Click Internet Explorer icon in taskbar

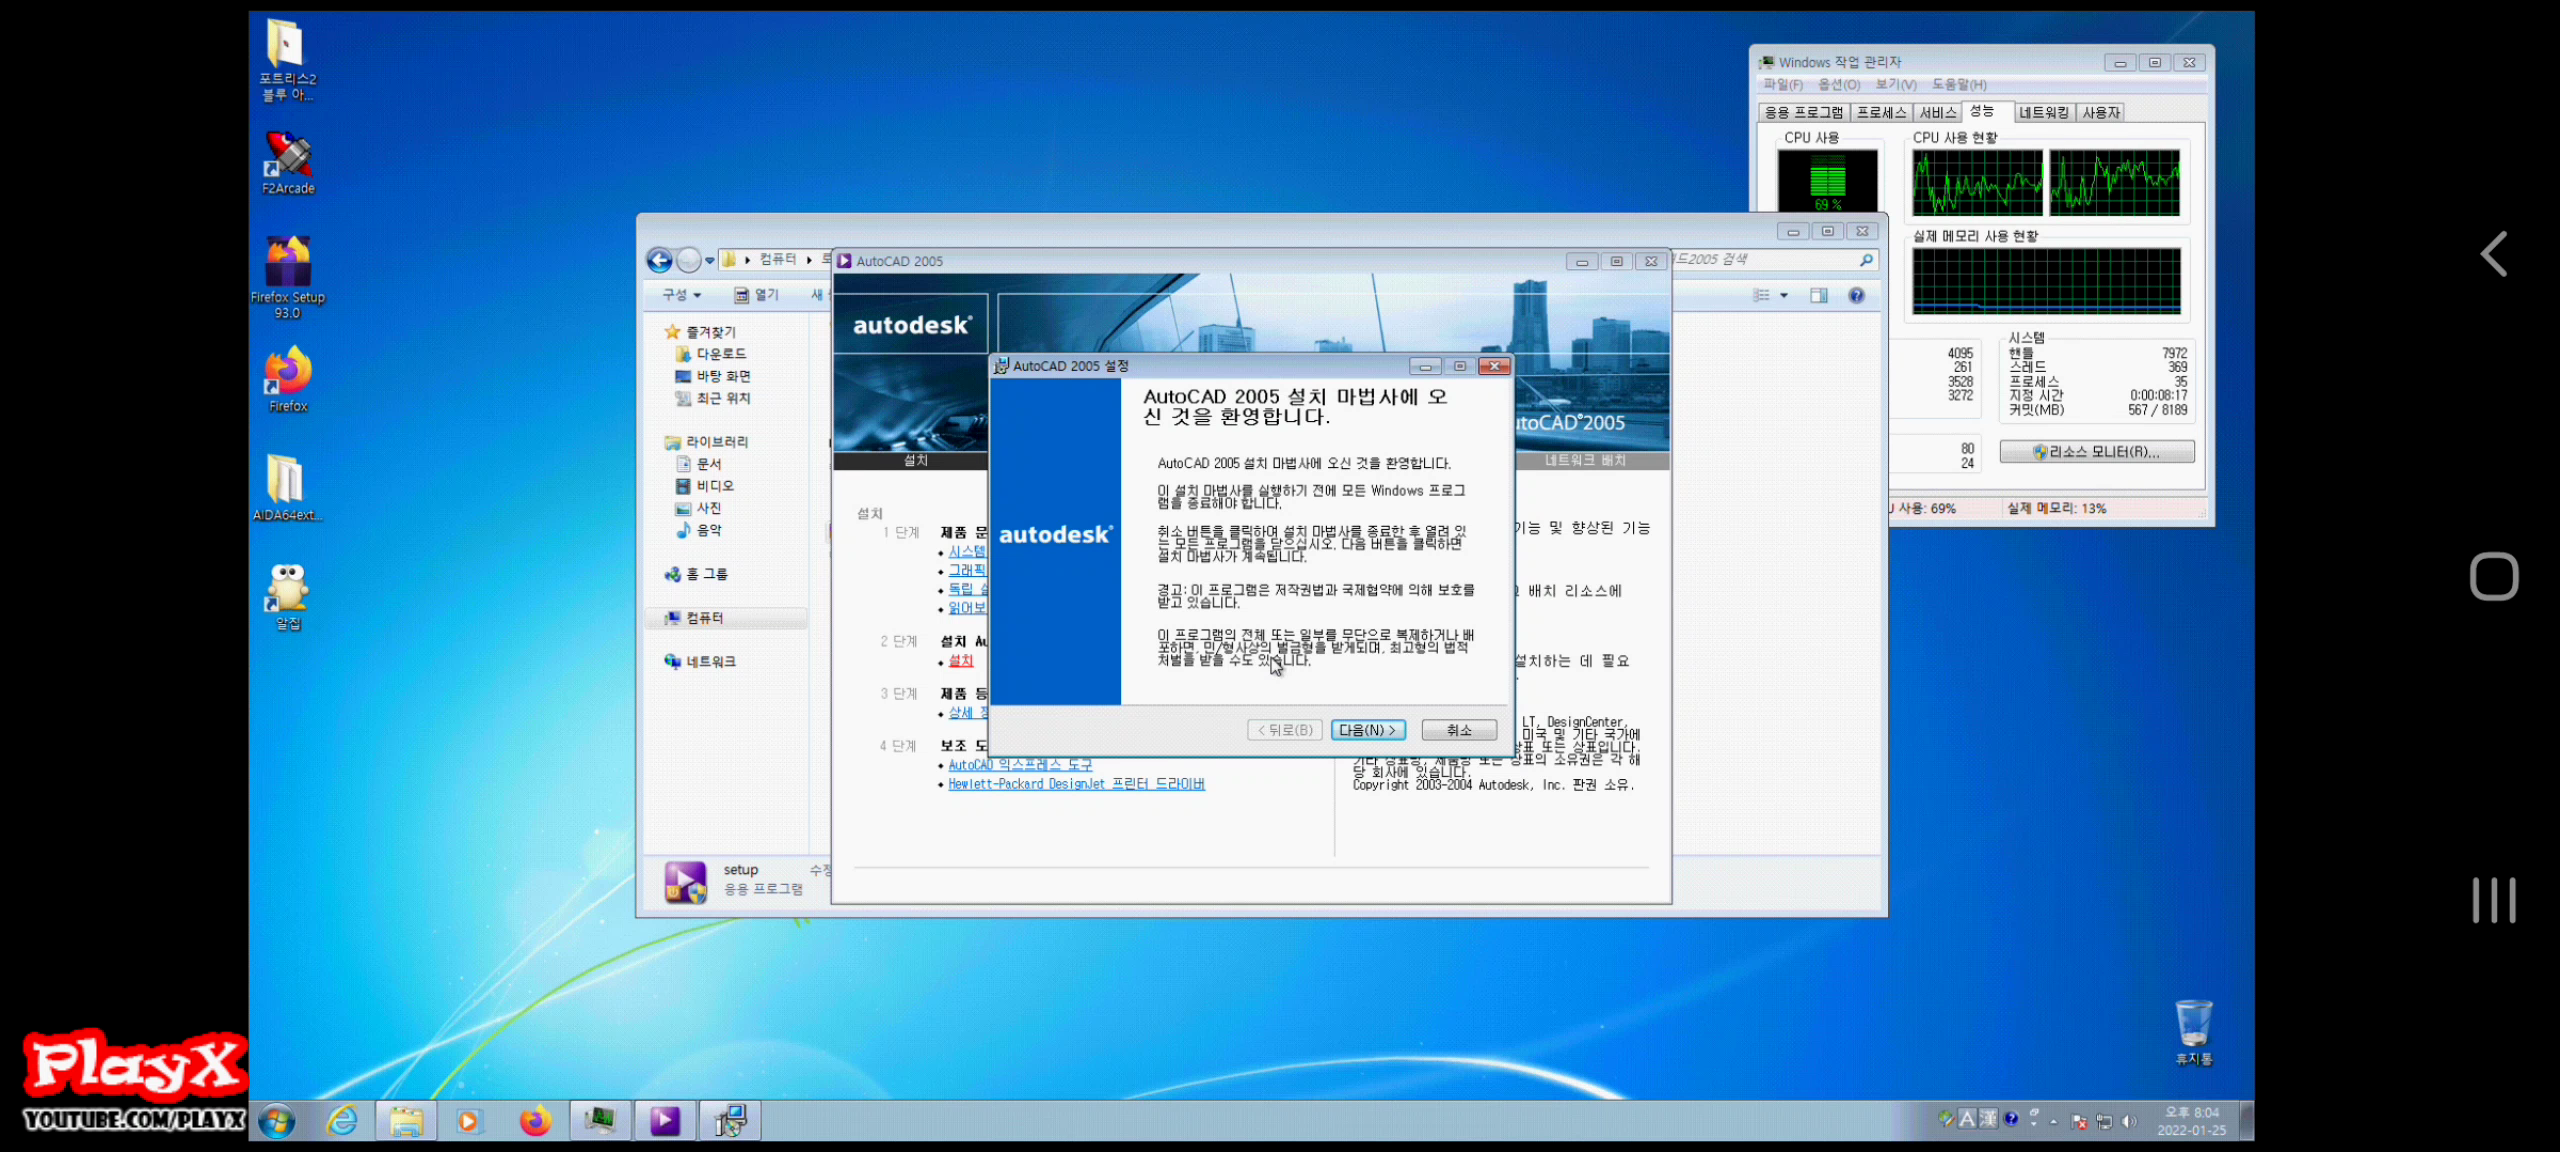(x=343, y=1121)
